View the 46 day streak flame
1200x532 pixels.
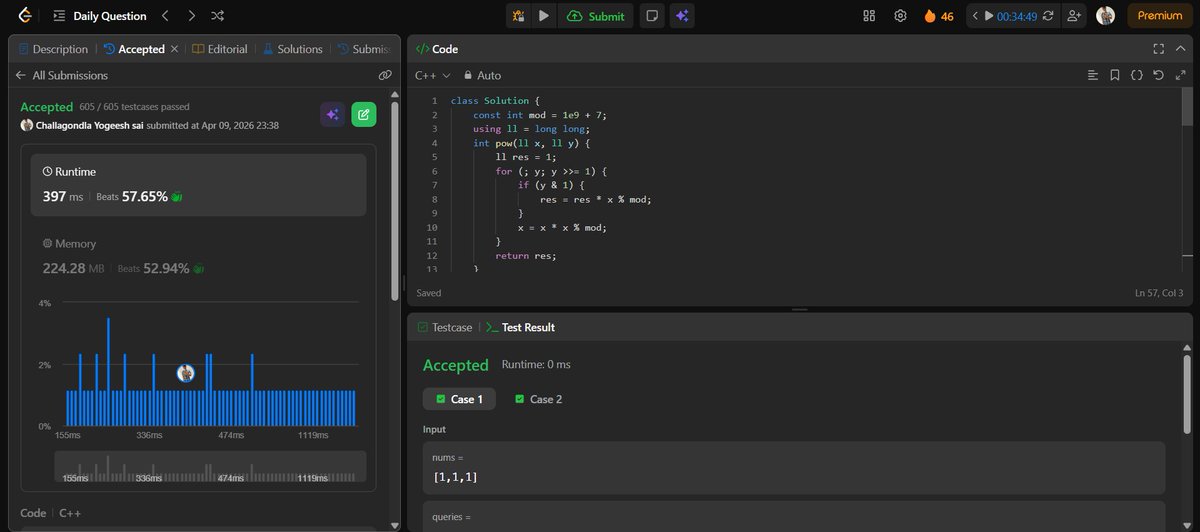938,16
